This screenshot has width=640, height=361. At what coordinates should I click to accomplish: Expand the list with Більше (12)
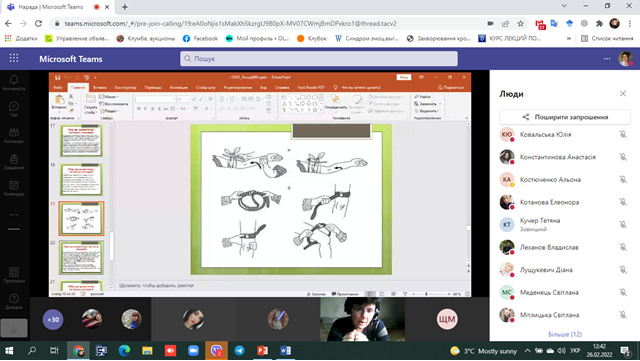[565, 334]
